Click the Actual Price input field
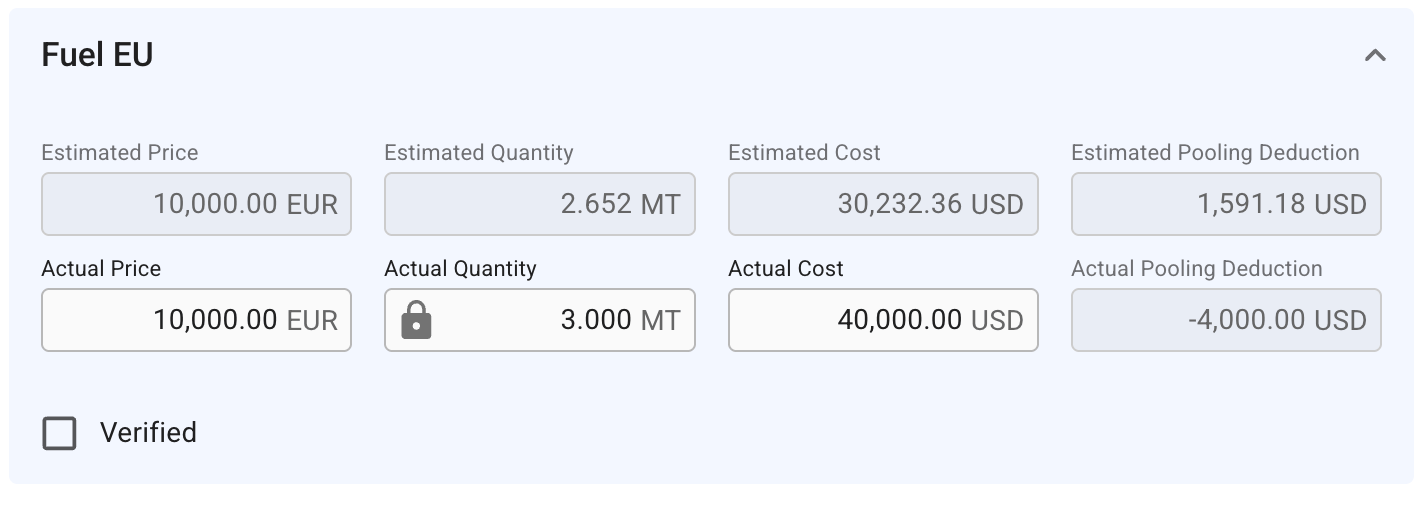Viewport: 1422px width, 514px height. (x=196, y=320)
